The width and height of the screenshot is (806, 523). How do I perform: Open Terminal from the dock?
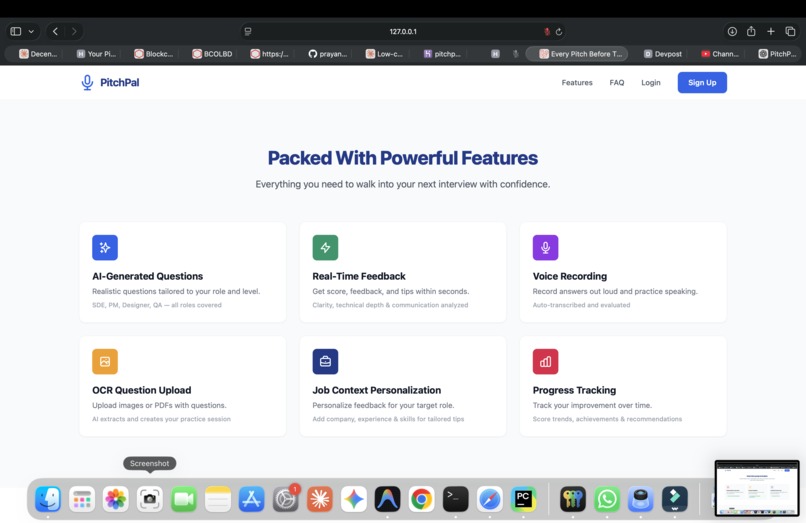455,499
